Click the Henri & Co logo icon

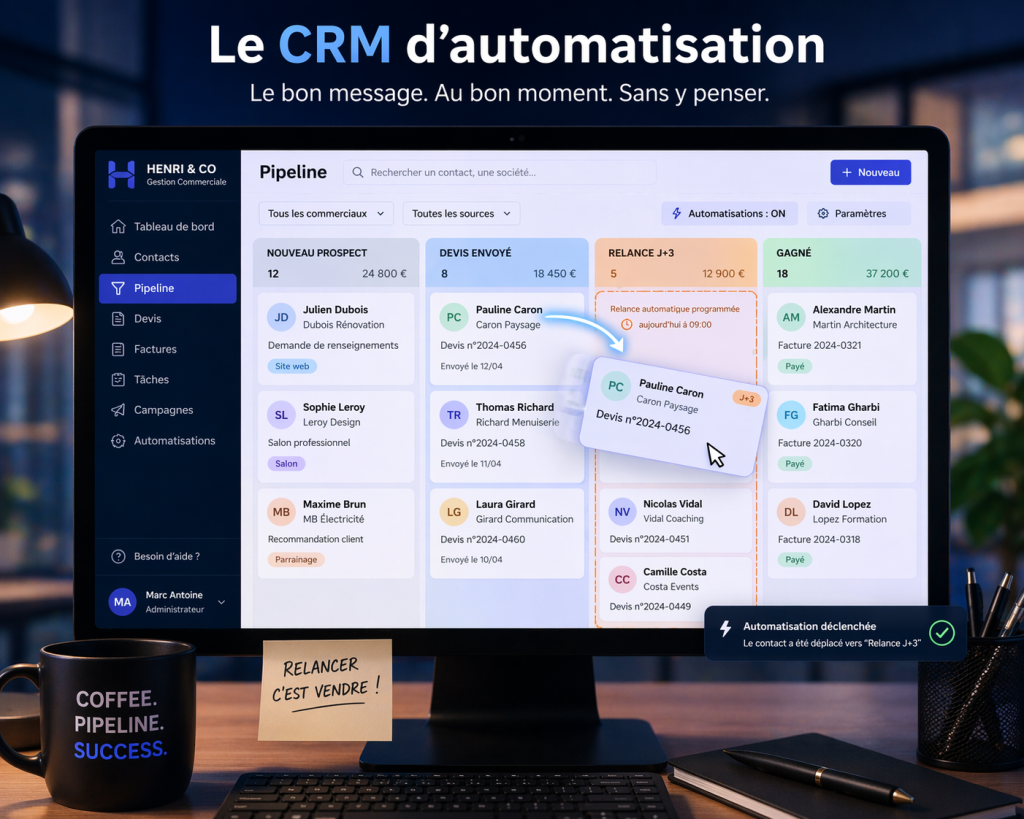point(121,174)
